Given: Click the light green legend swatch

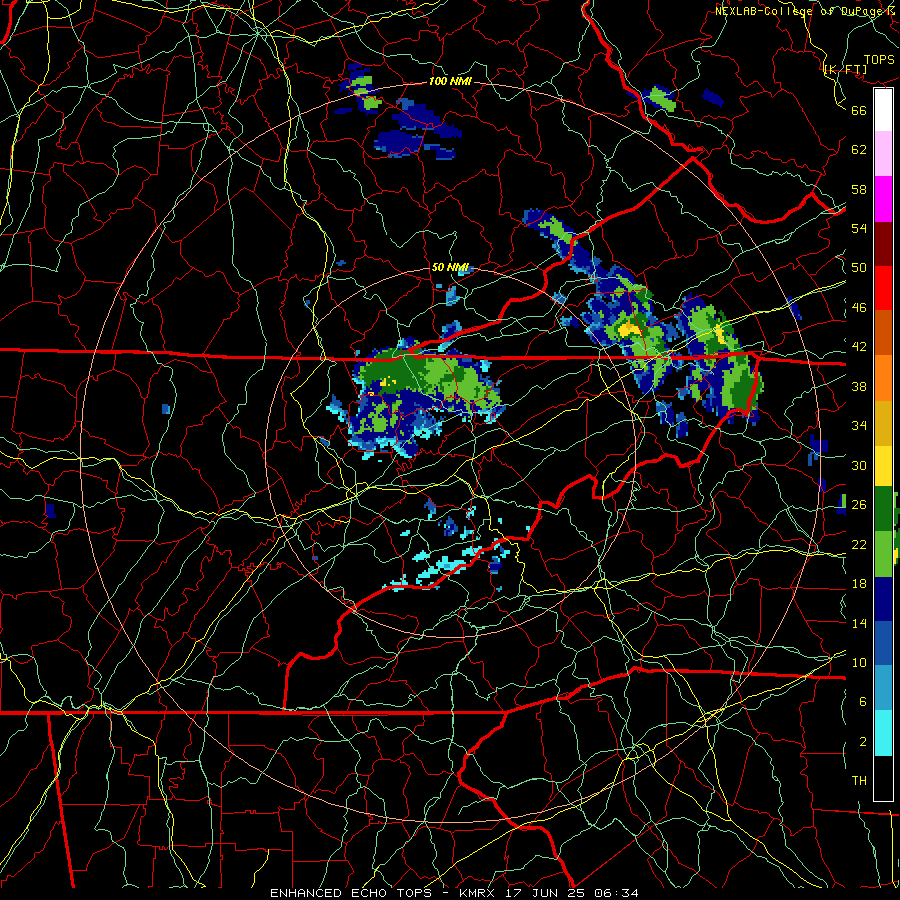Looking at the screenshot, I should (883, 554).
